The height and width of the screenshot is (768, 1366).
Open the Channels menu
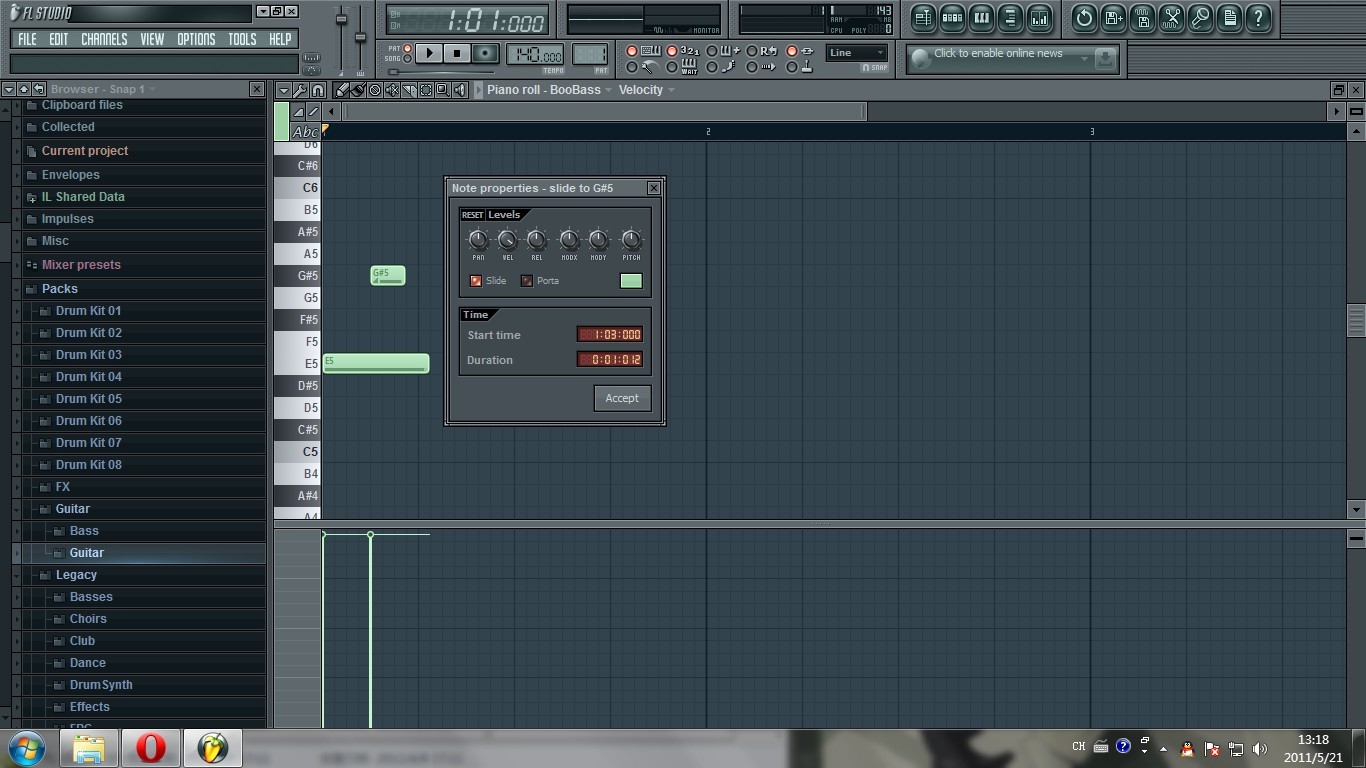(x=104, y=39)
